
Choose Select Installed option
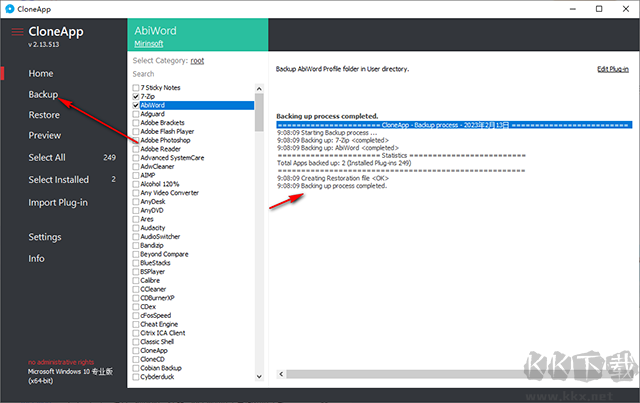tap(58, 180)
